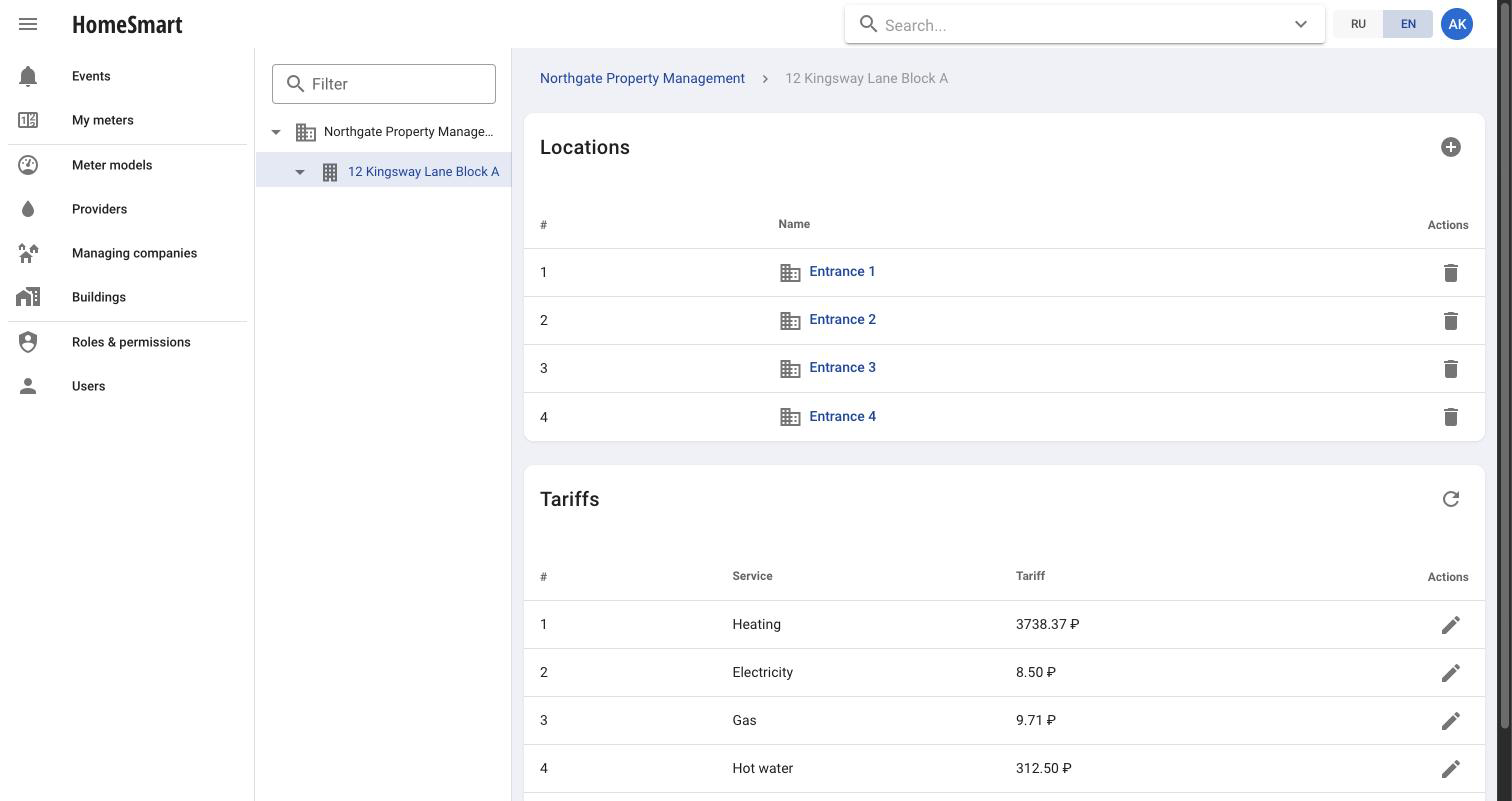This screenshot has width=1512, height=801.
Task: Click the Meter models gauge icon
Action: pyautogui.click(x=28, y=165)
